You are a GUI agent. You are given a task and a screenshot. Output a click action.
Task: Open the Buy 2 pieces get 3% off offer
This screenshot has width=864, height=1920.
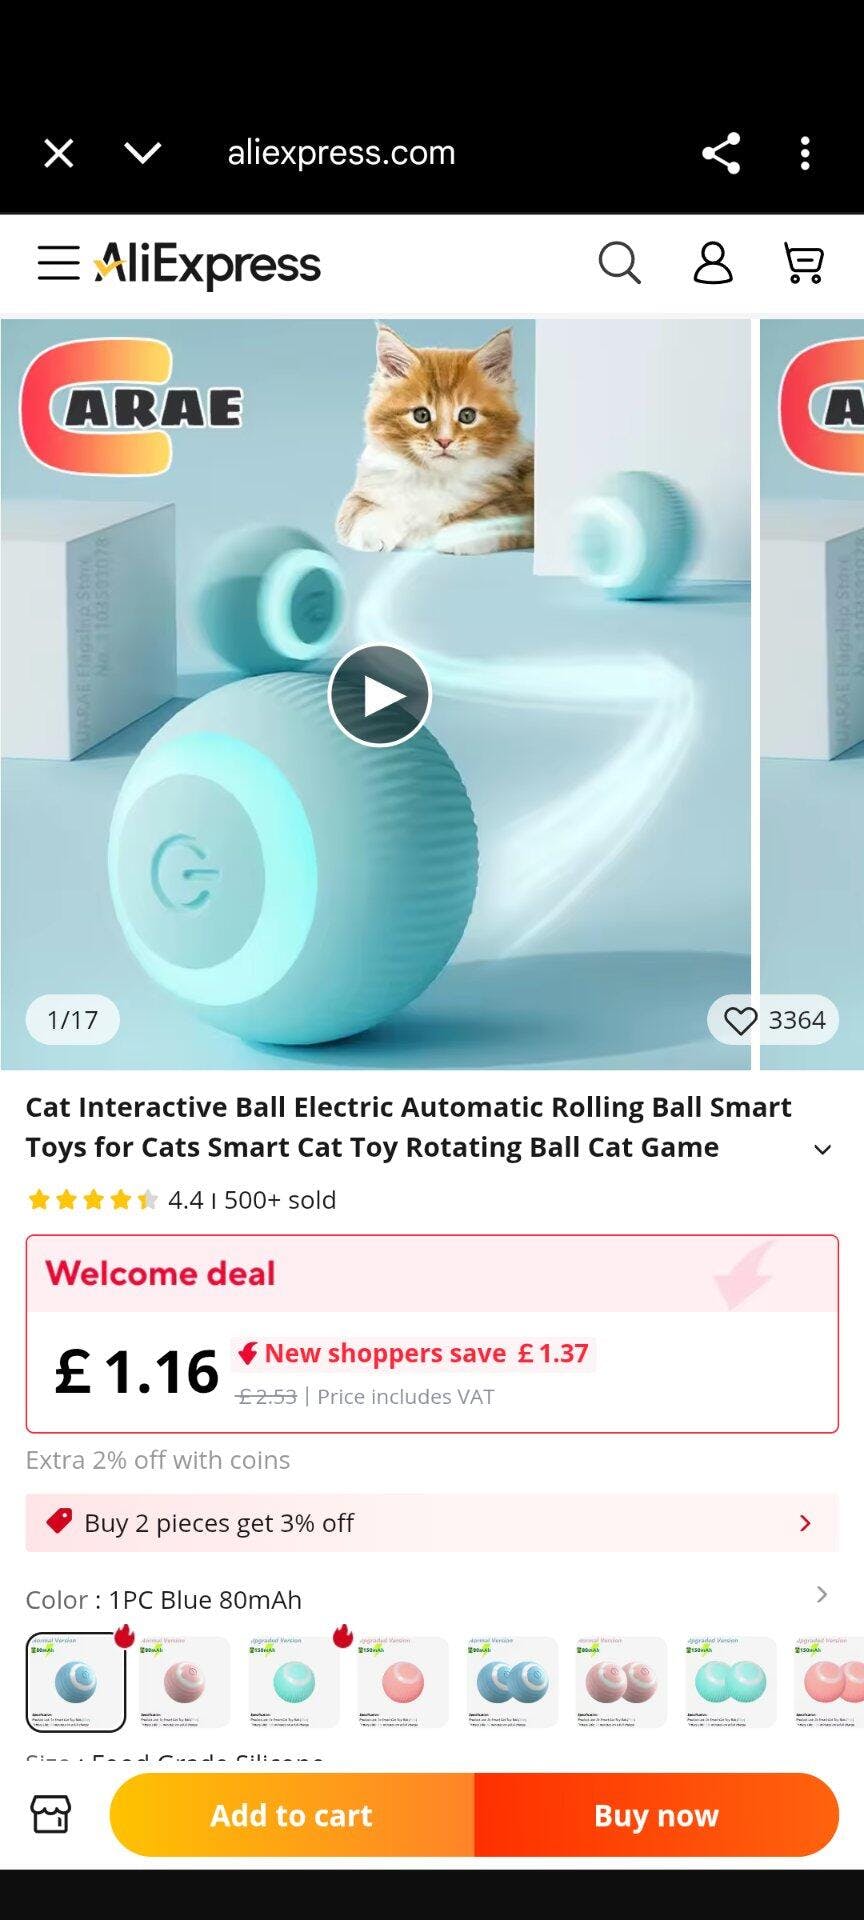[432, 1522]
